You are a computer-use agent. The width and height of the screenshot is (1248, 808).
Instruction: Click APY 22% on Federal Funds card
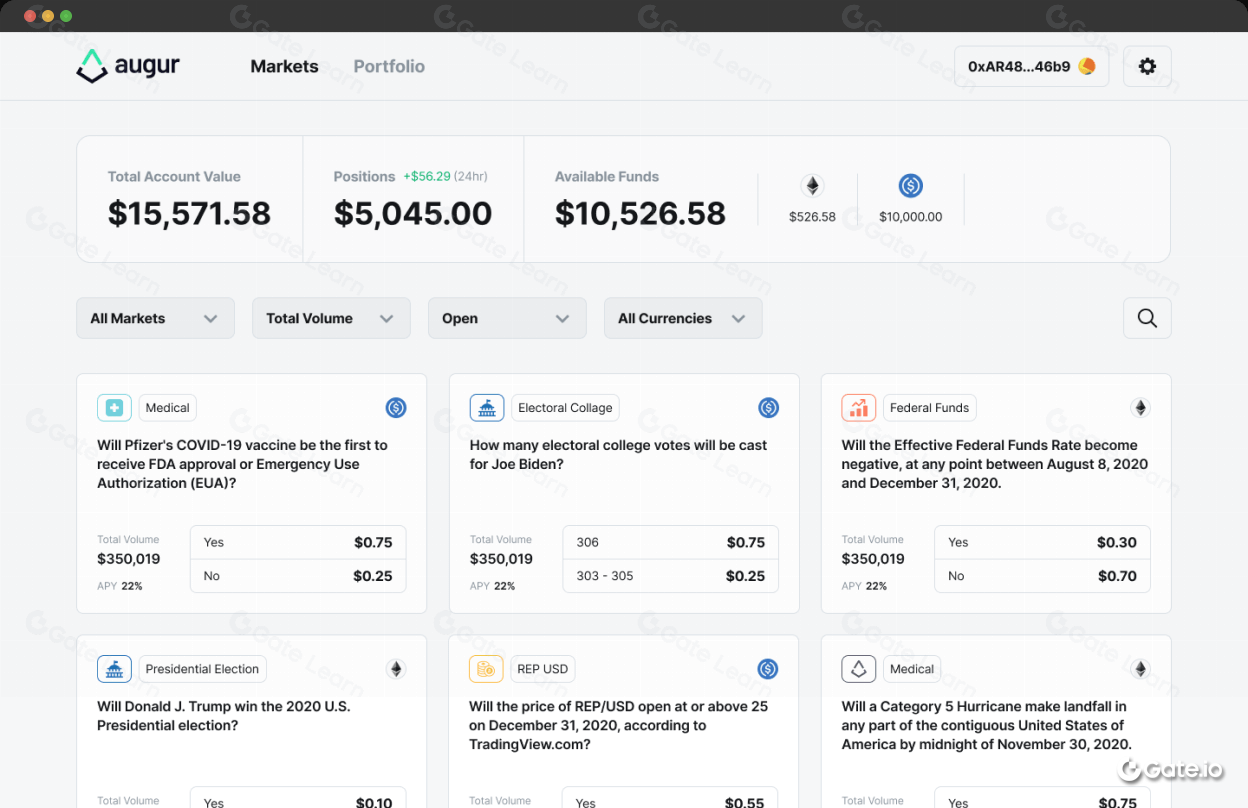coord(865,586)
